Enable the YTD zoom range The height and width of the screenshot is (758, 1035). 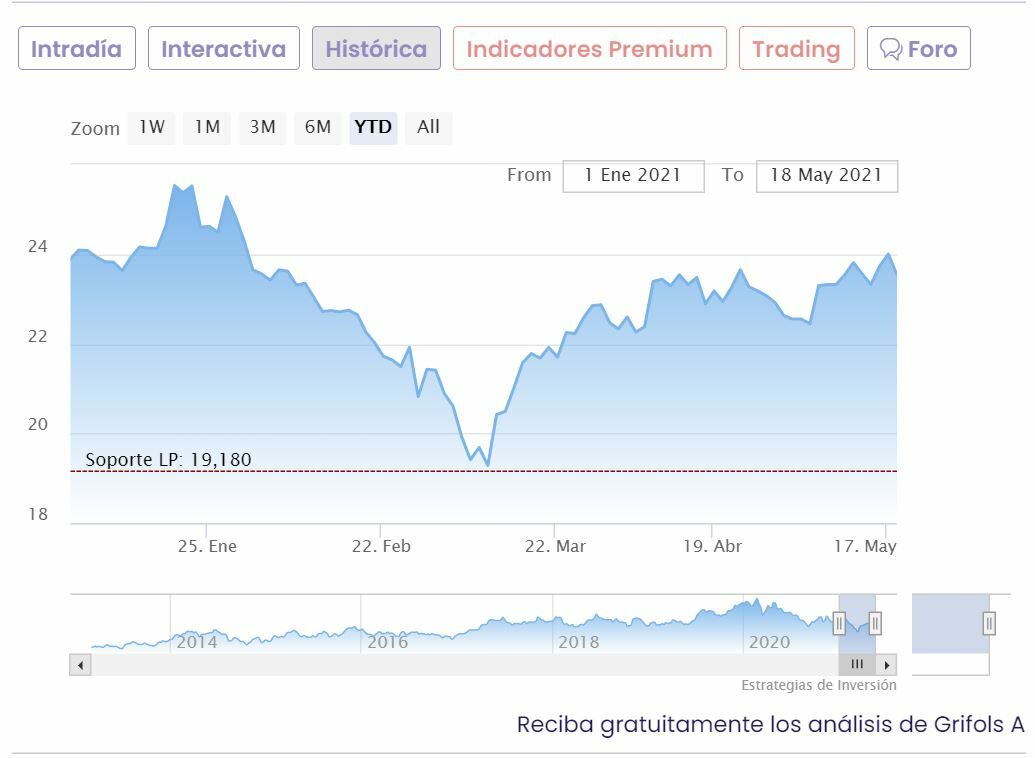[373, 127]
